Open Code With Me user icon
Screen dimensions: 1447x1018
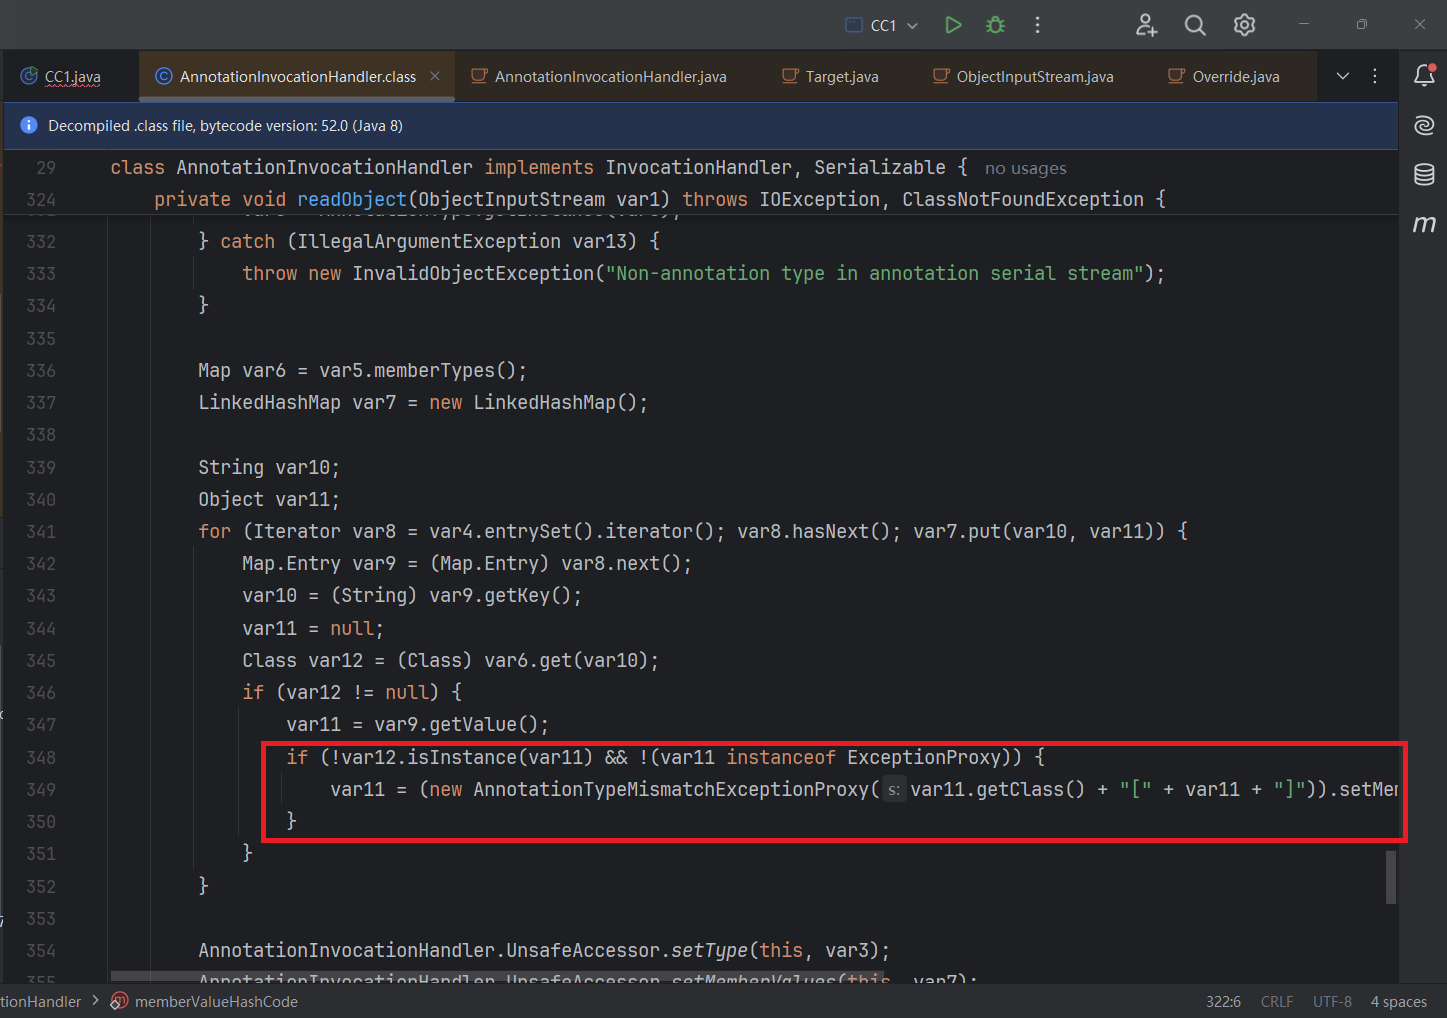pyautogui.click(x=1146, y=25)
